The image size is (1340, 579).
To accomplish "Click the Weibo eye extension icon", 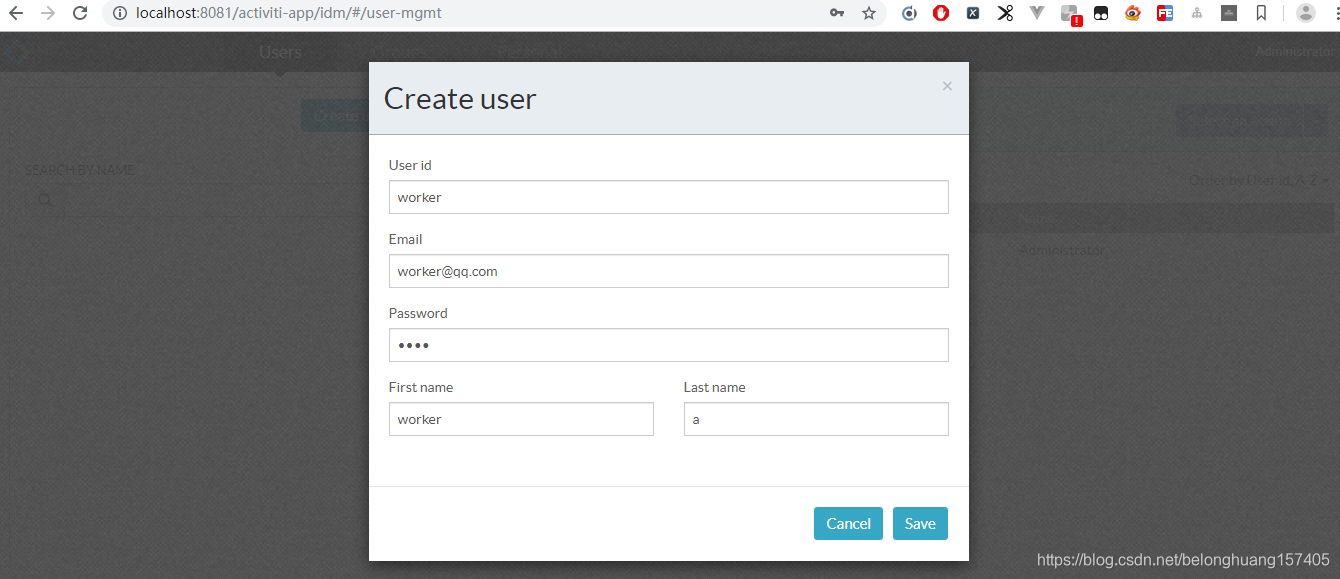I will (x=1133, y=13).
